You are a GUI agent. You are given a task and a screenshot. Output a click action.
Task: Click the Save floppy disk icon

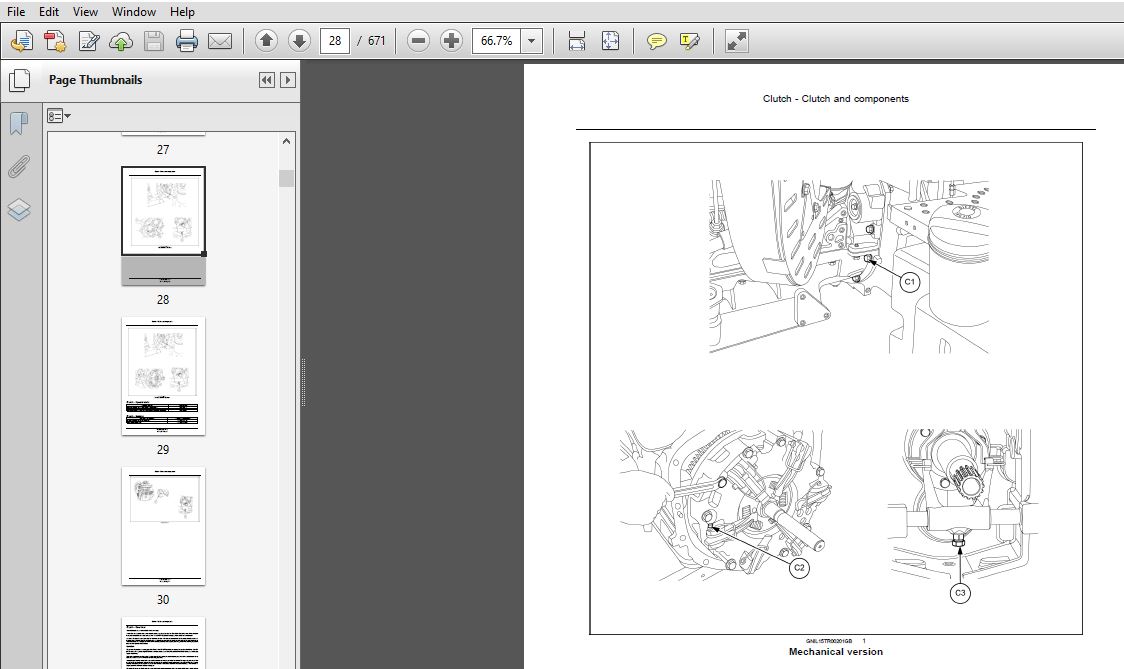click(x=153, y=41)
